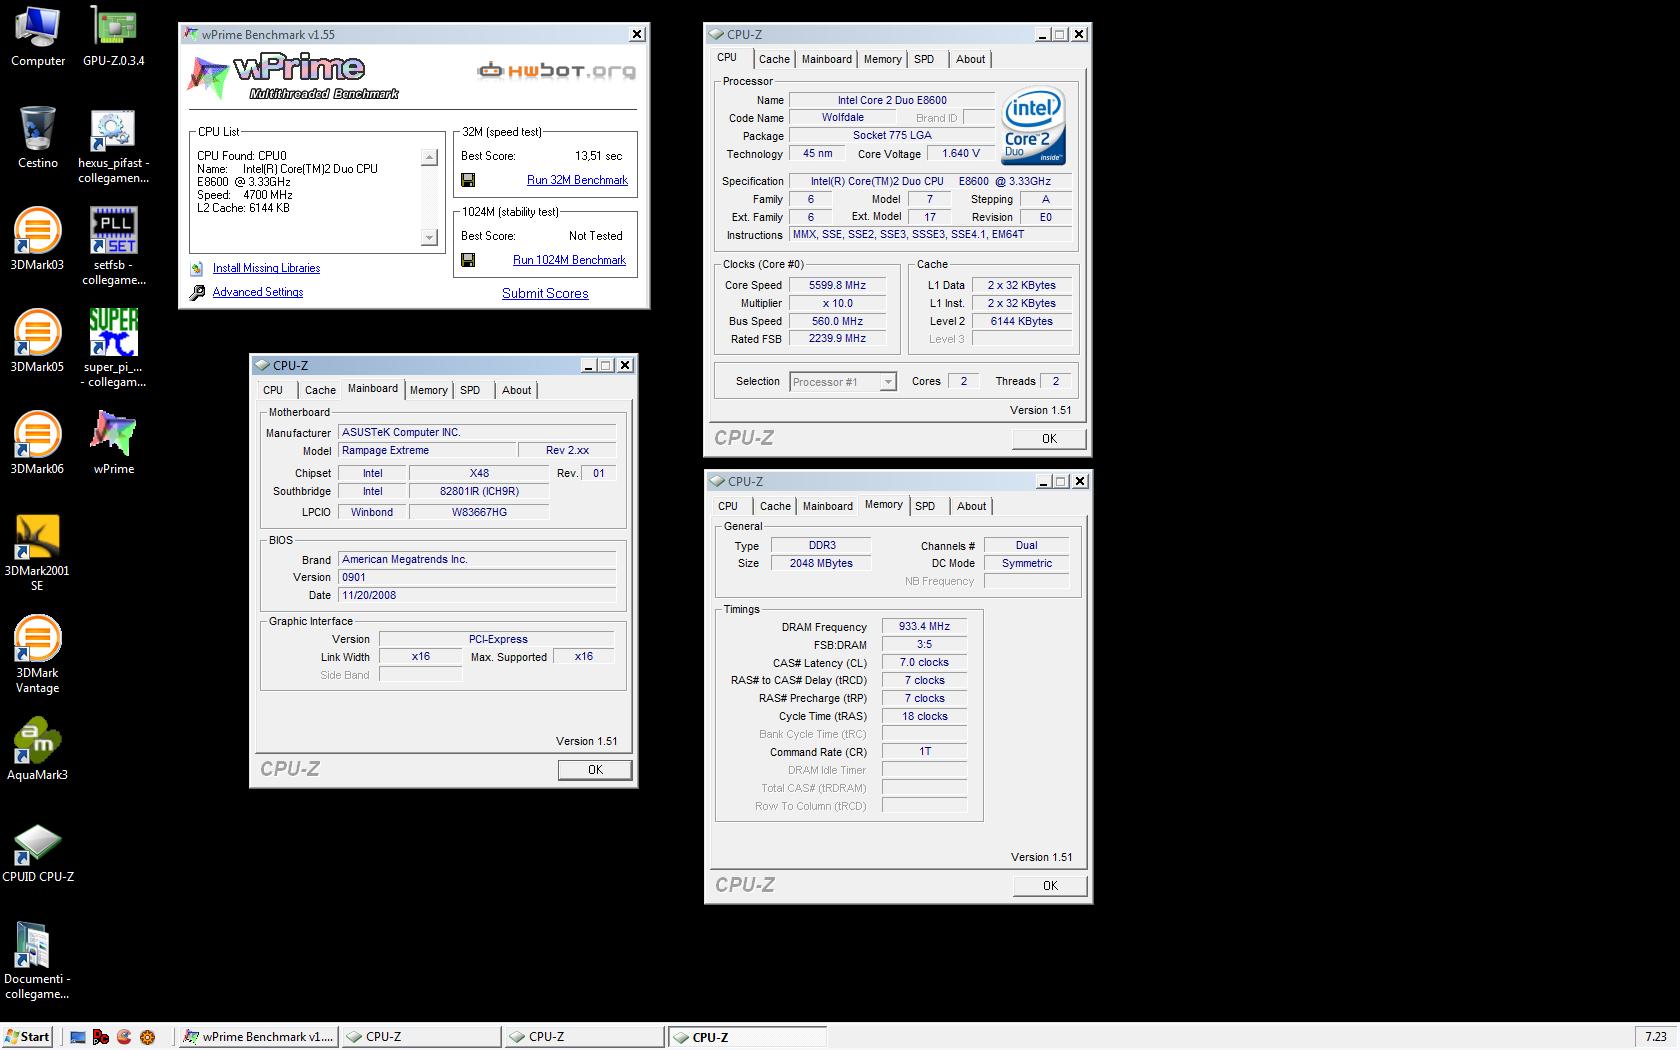
Task: Switch to Memory tab in top-right CPU-Z
Action: click(x=882, y=59)
